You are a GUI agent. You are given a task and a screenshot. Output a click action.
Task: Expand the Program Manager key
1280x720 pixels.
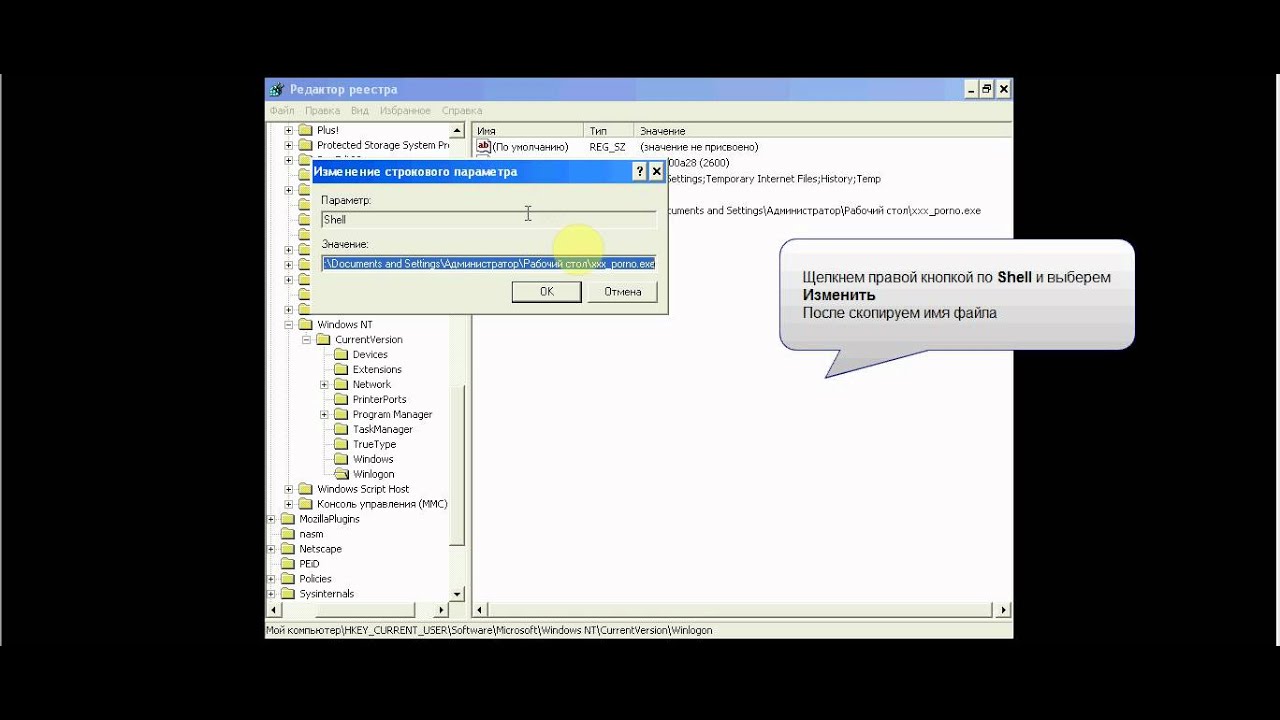[x=325, y=414]
